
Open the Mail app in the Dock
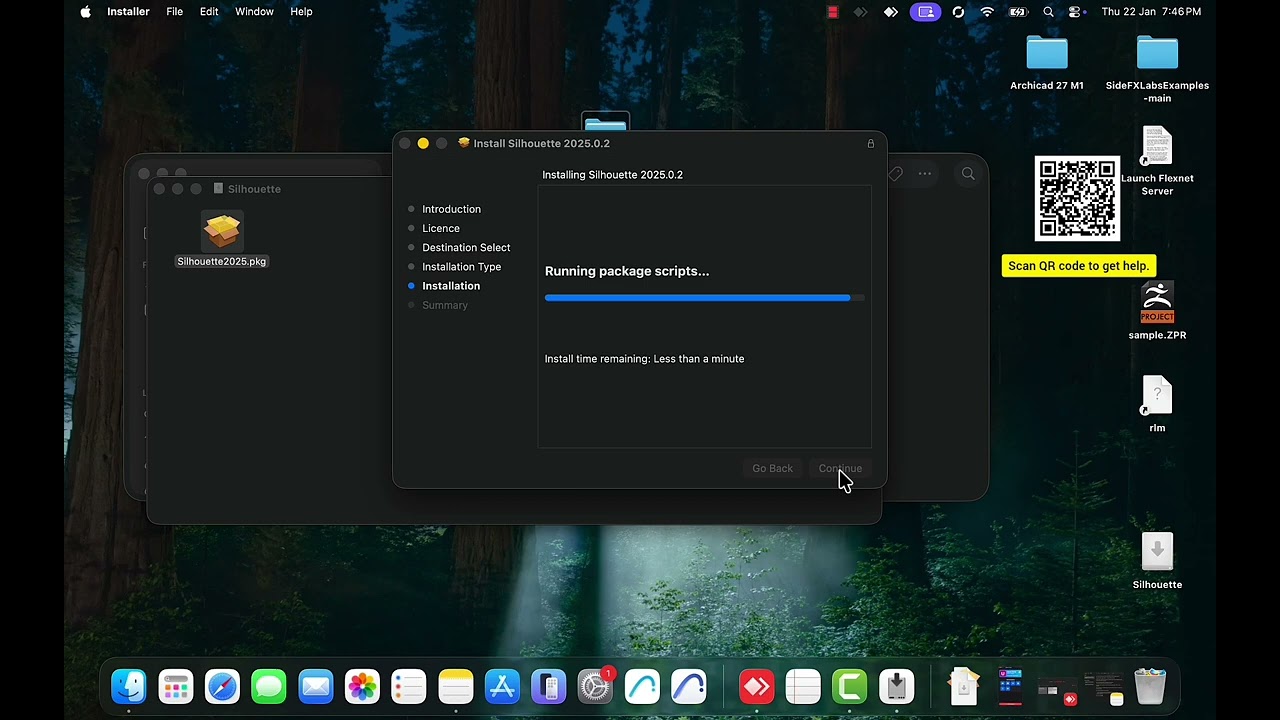click(x=316, y=687)
